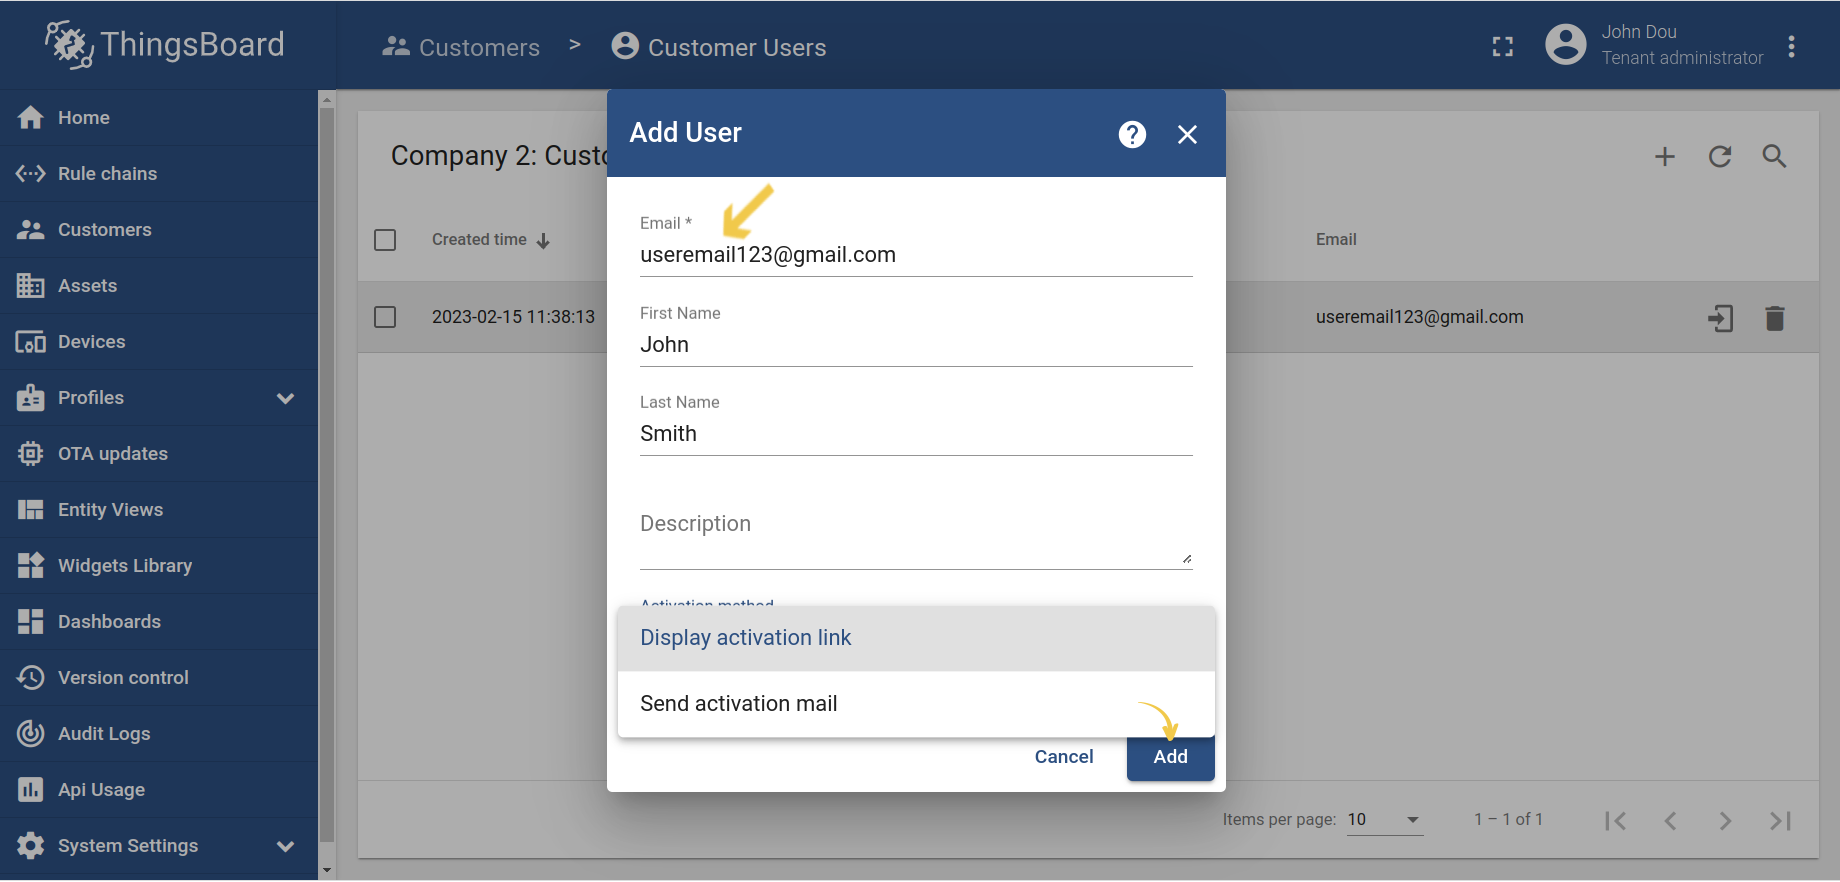Open the three-dot user menu
This screenshot has height=882, width=1840.
[1791, 47]
